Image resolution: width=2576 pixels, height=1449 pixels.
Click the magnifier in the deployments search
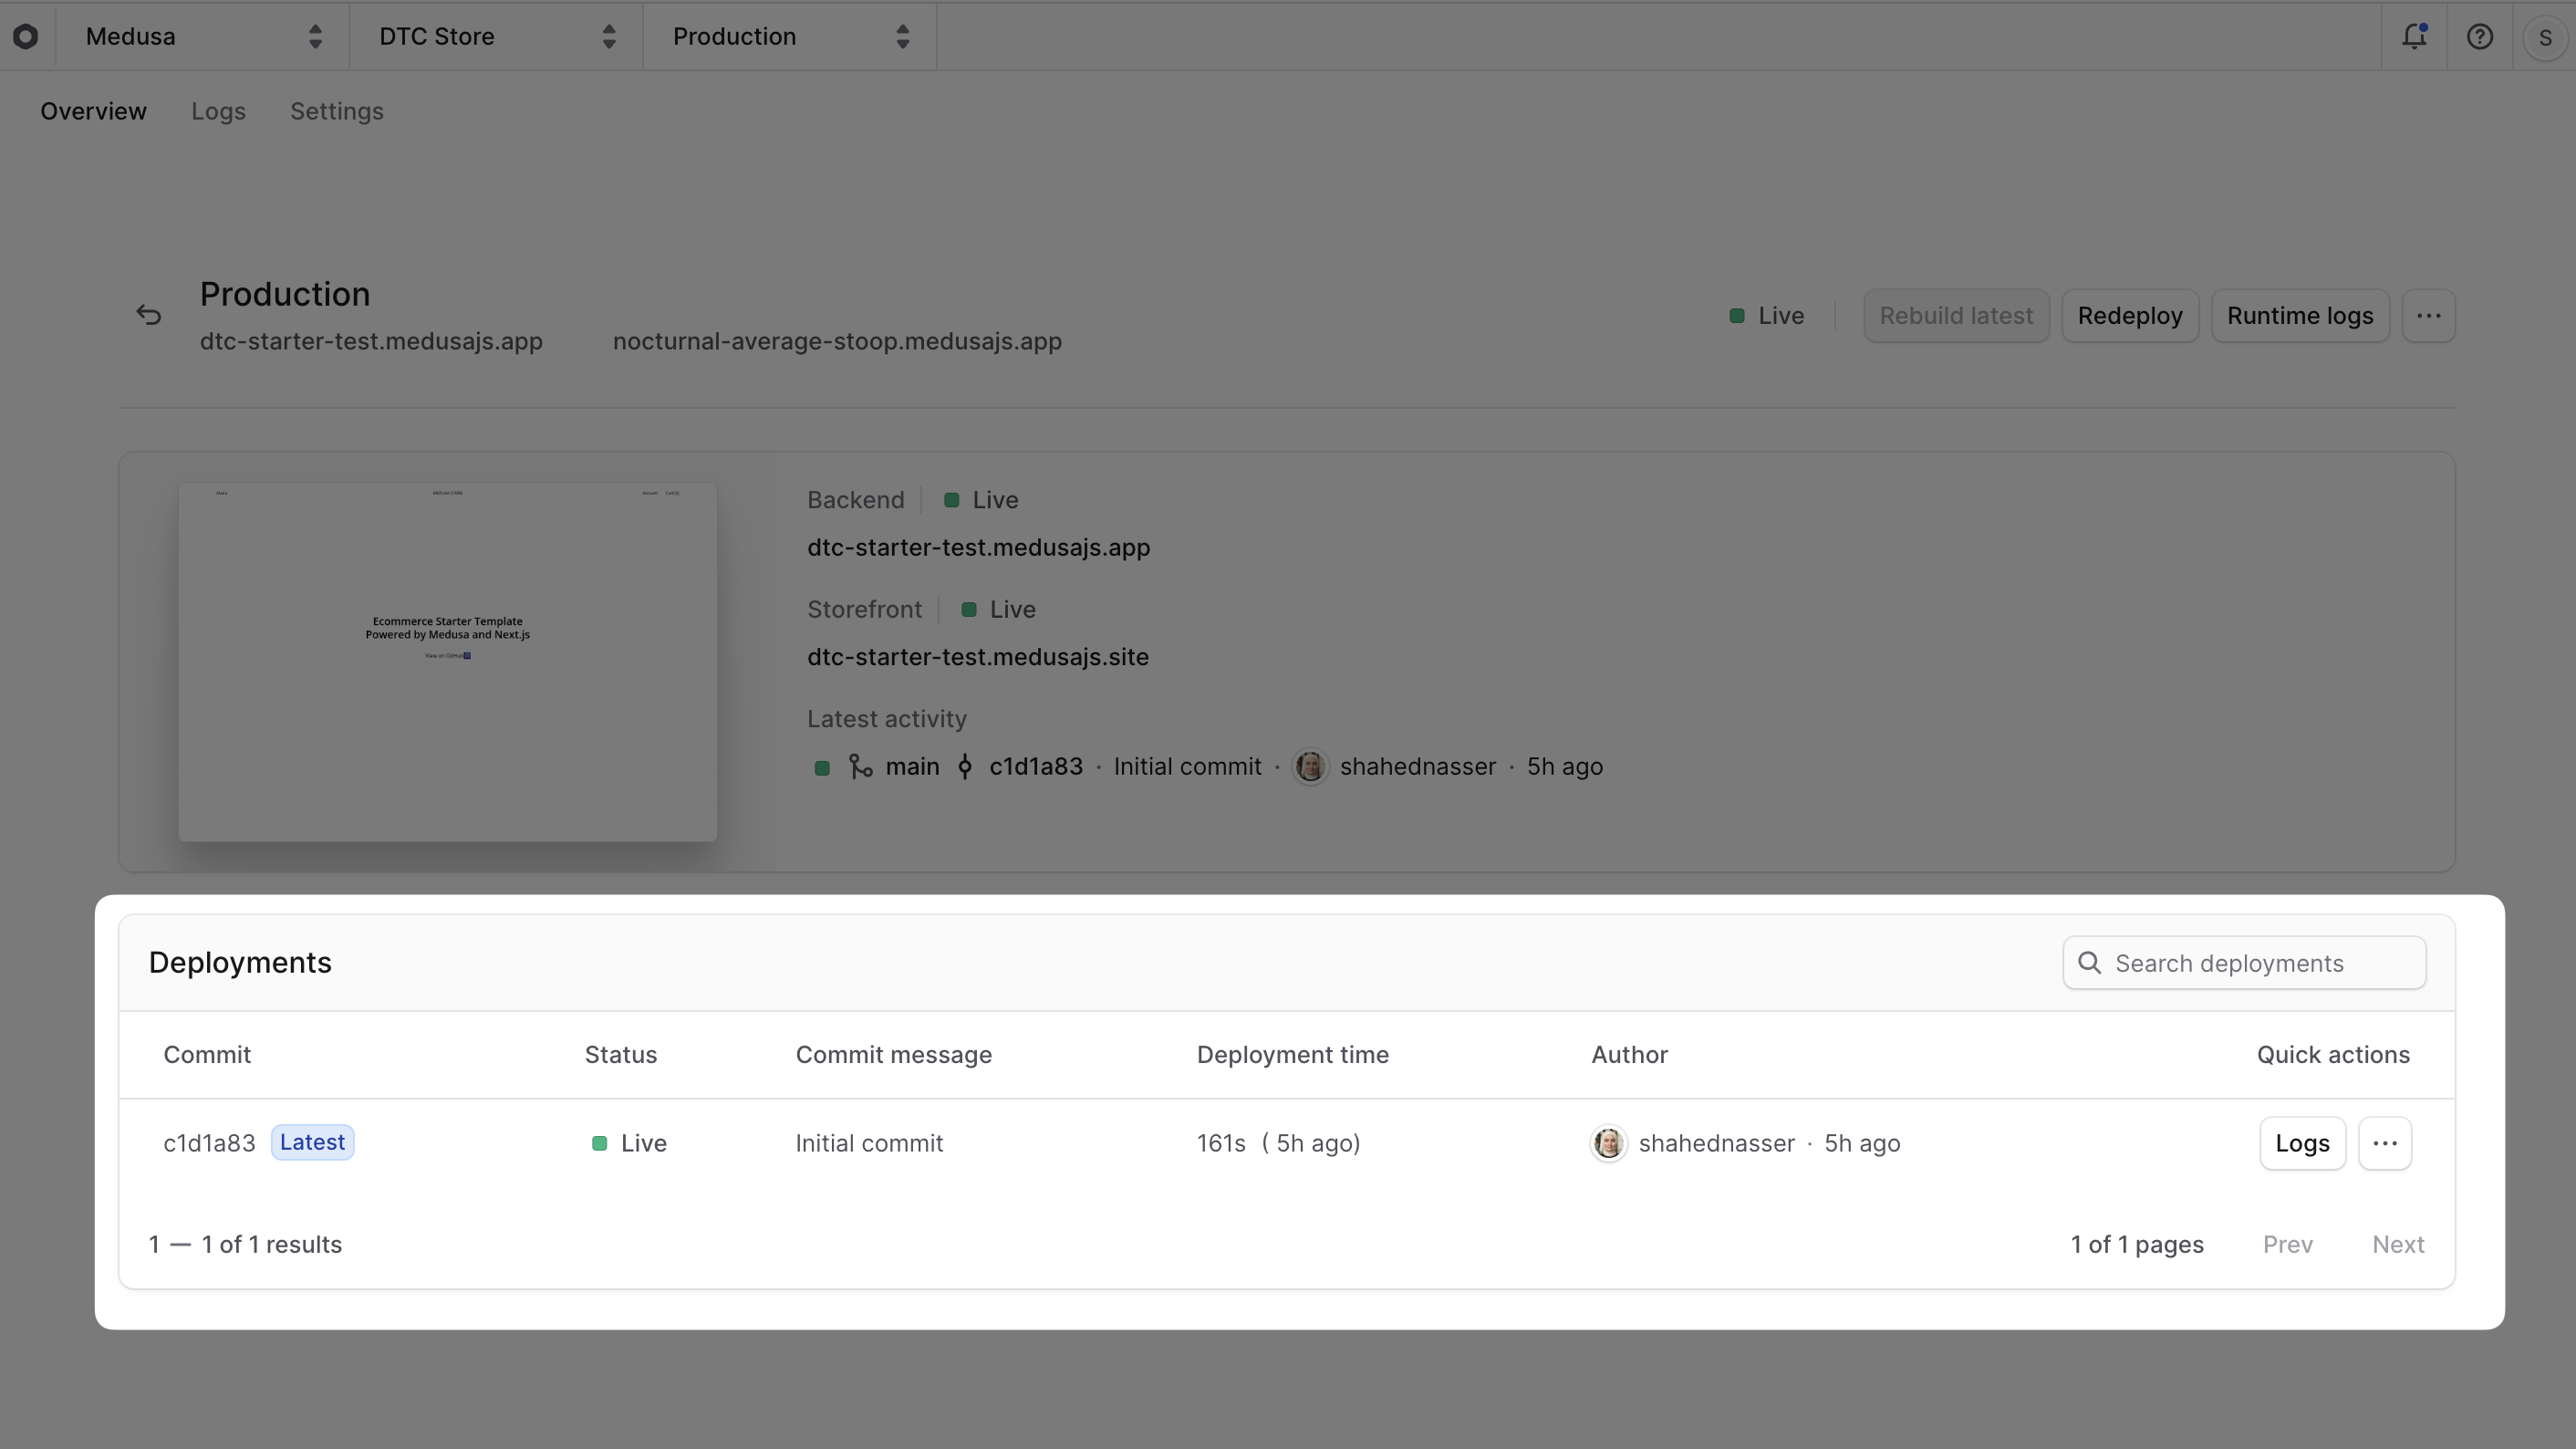pyautogui.click(x=2090, y=963)
